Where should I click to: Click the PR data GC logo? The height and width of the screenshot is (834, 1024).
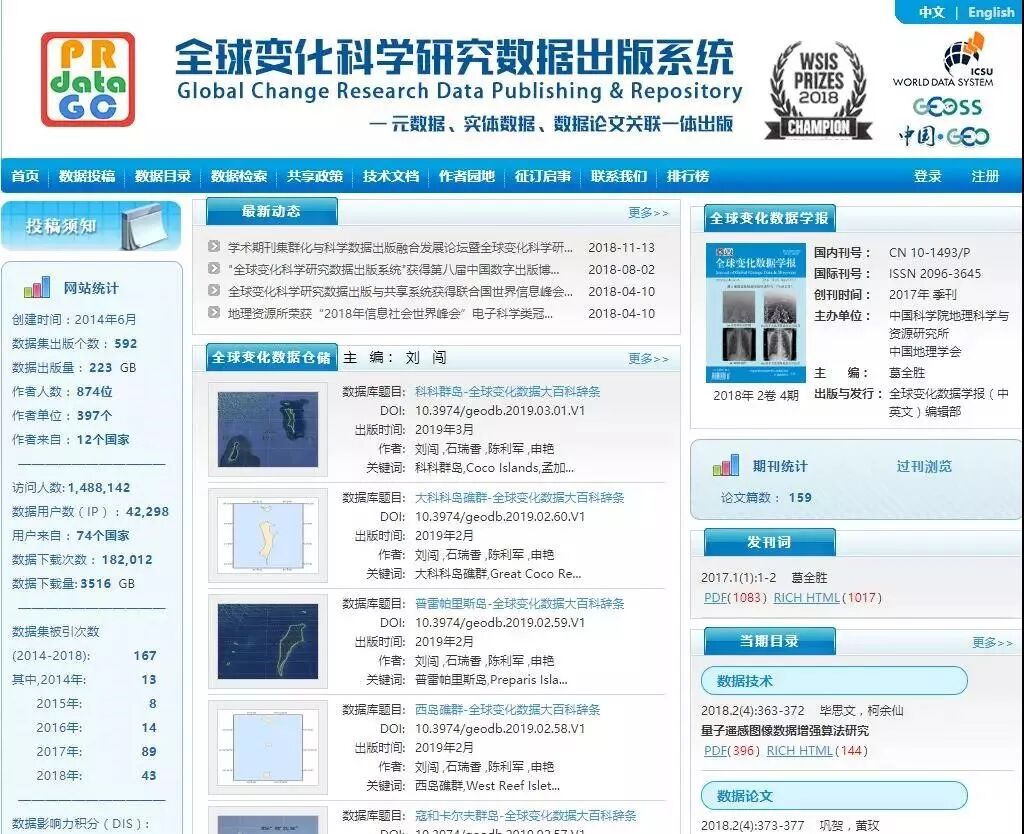[x=88, y=80]
